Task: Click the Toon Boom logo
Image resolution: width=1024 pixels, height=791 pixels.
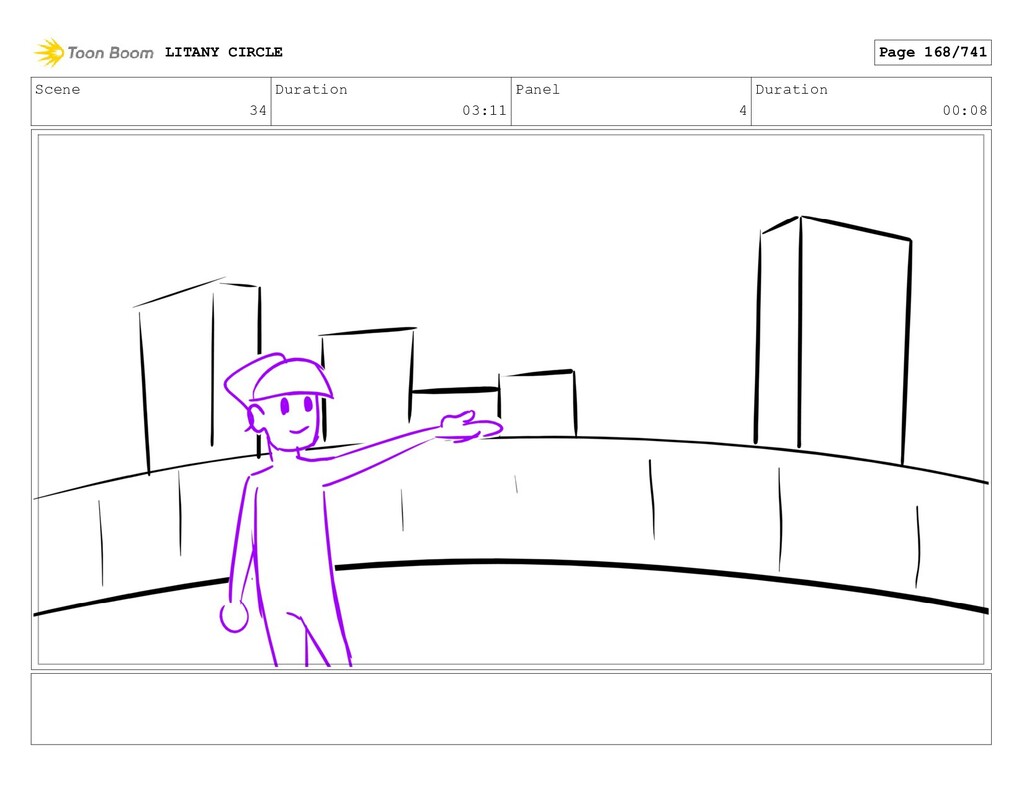Action: pos(94,52)
